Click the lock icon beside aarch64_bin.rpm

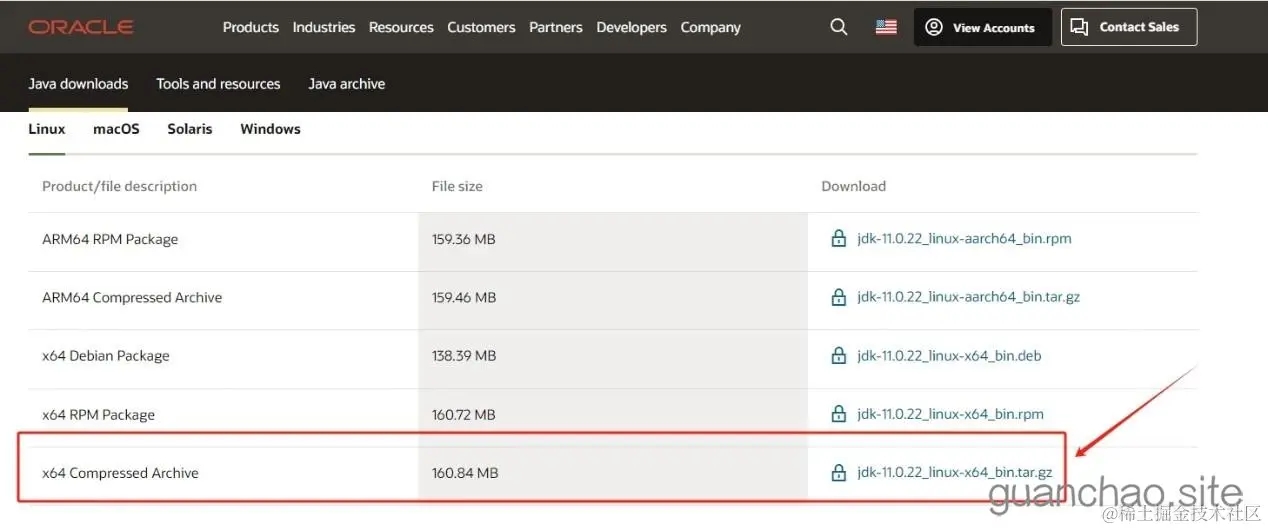coord(839,239)
